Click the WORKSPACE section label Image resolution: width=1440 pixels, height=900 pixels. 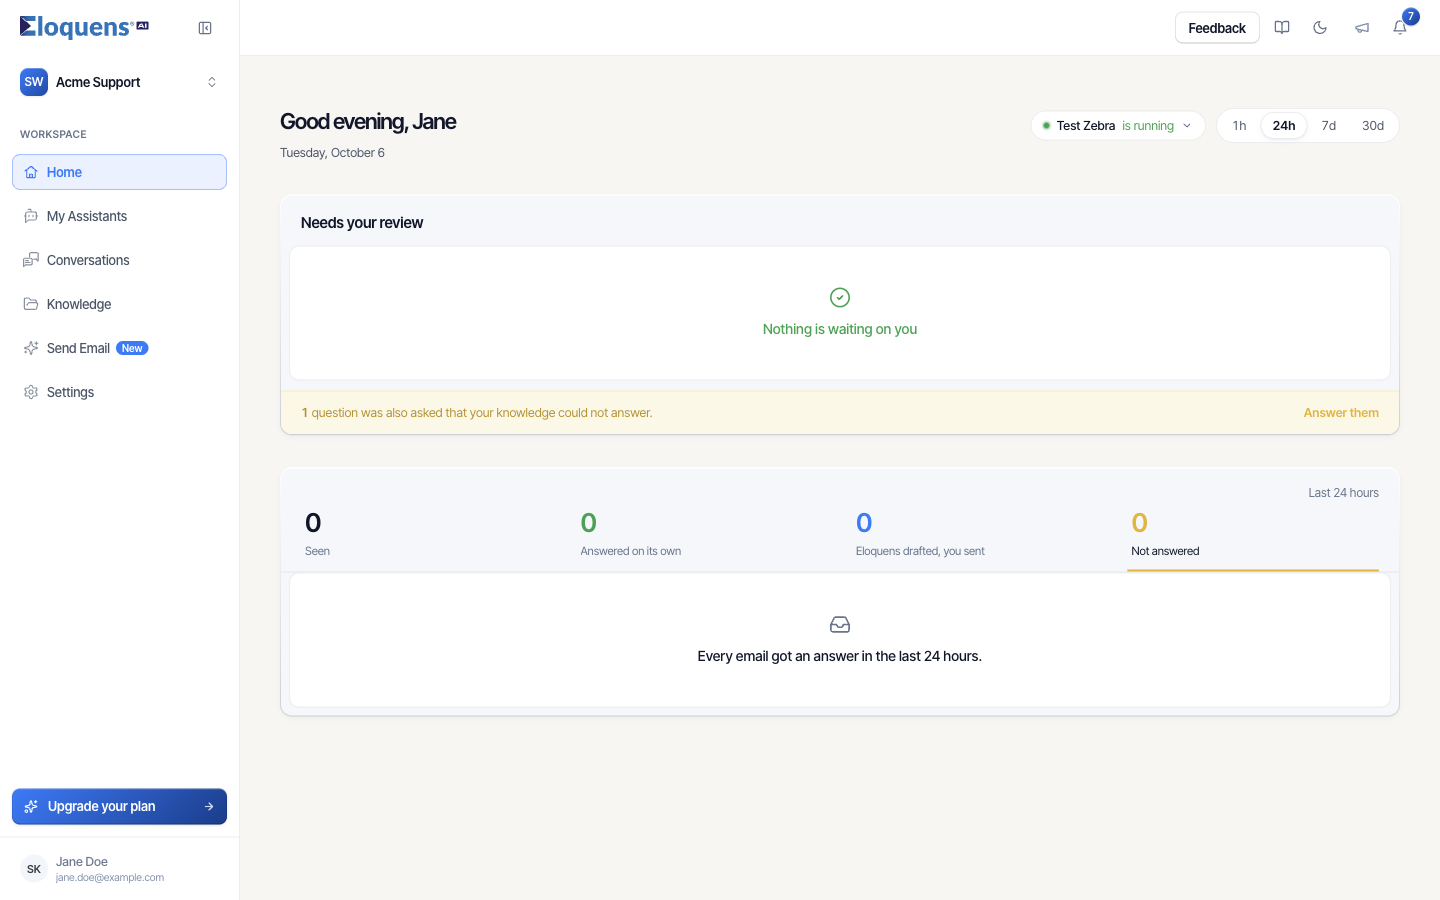(53, 134)
